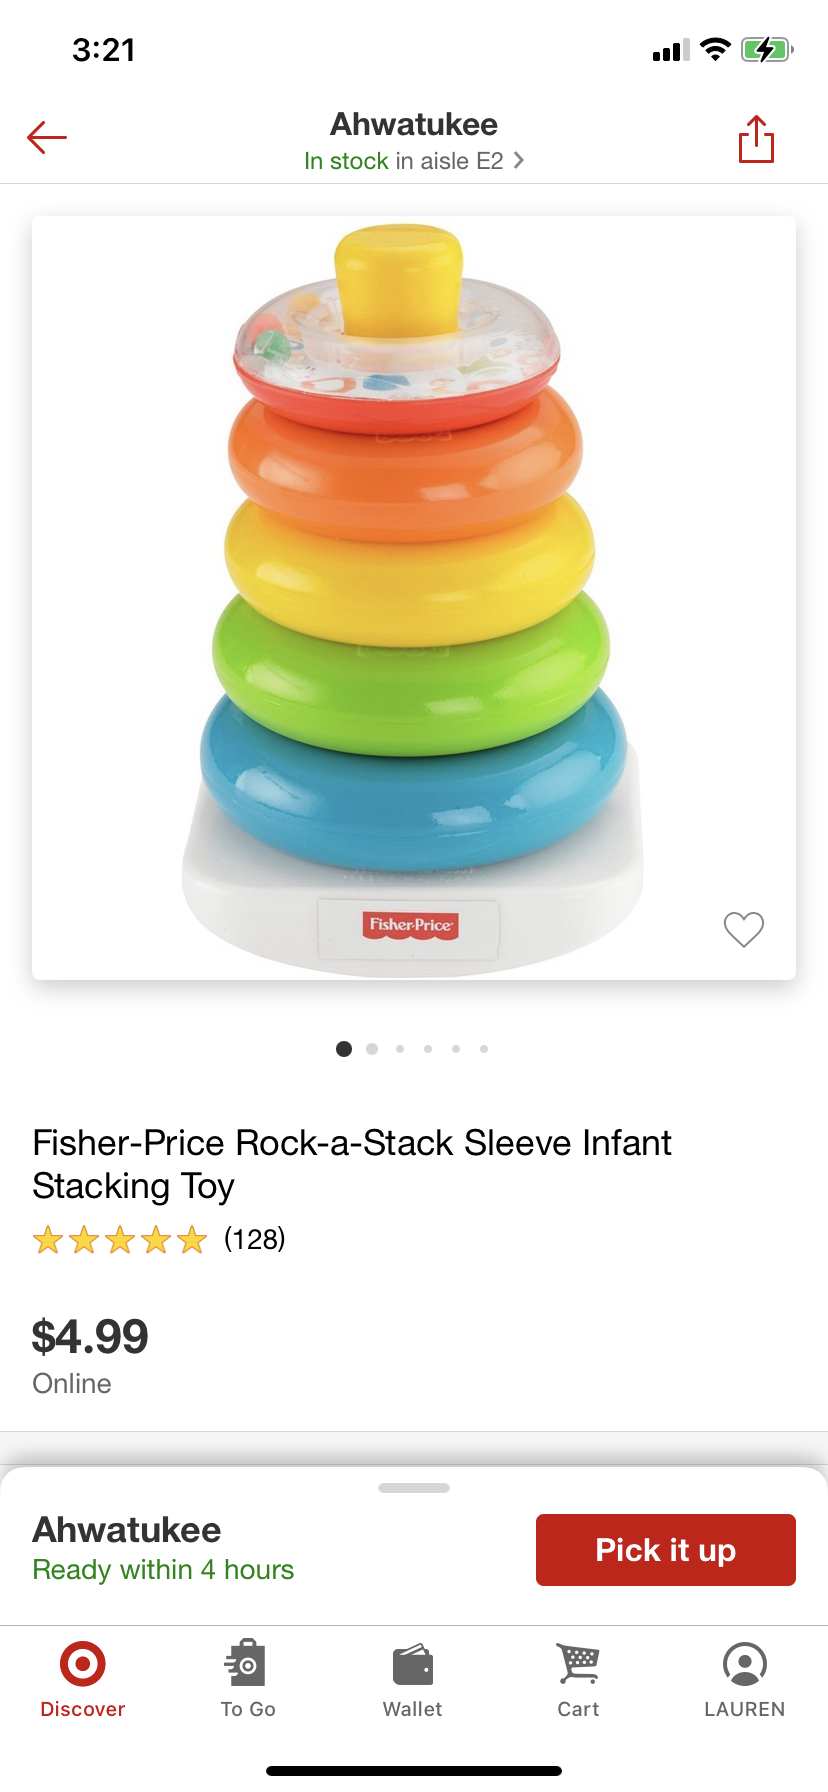Screen dimensions: 828x1792
Task: Open the To Go tab
Action: pos(247,1679)
